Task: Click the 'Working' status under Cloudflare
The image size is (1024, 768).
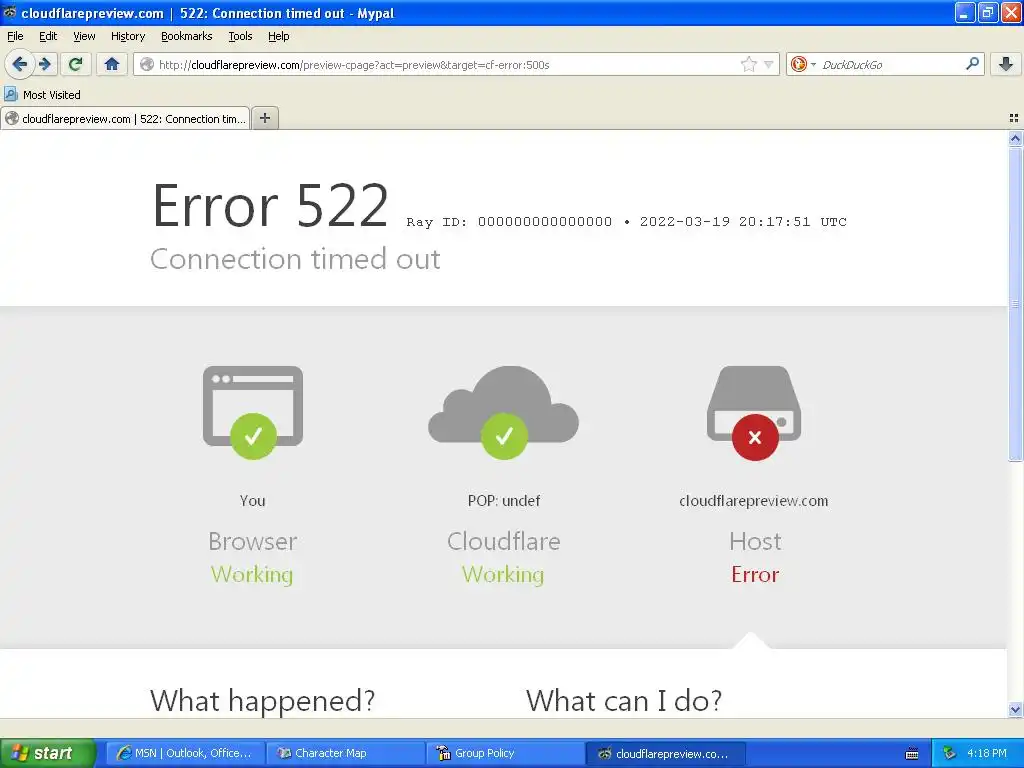Action: click(503, 575)
